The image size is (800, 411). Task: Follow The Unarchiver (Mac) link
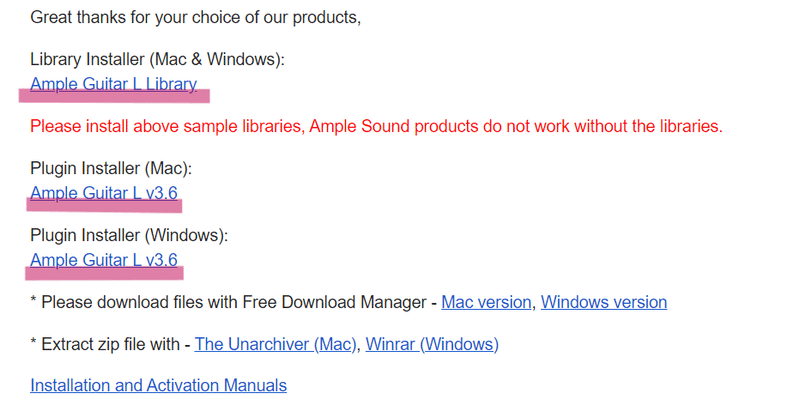pos(275,344)
